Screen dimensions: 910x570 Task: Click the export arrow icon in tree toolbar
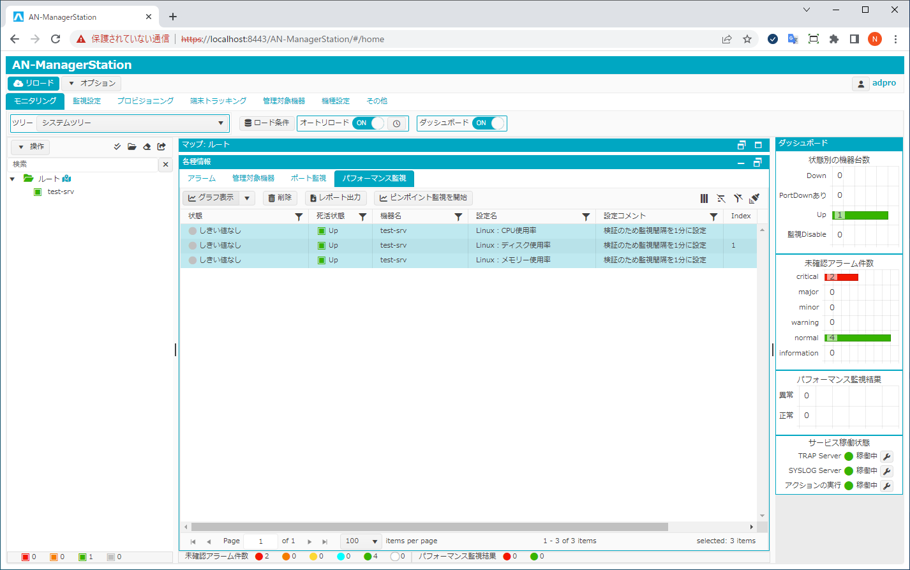pos(161,147)
